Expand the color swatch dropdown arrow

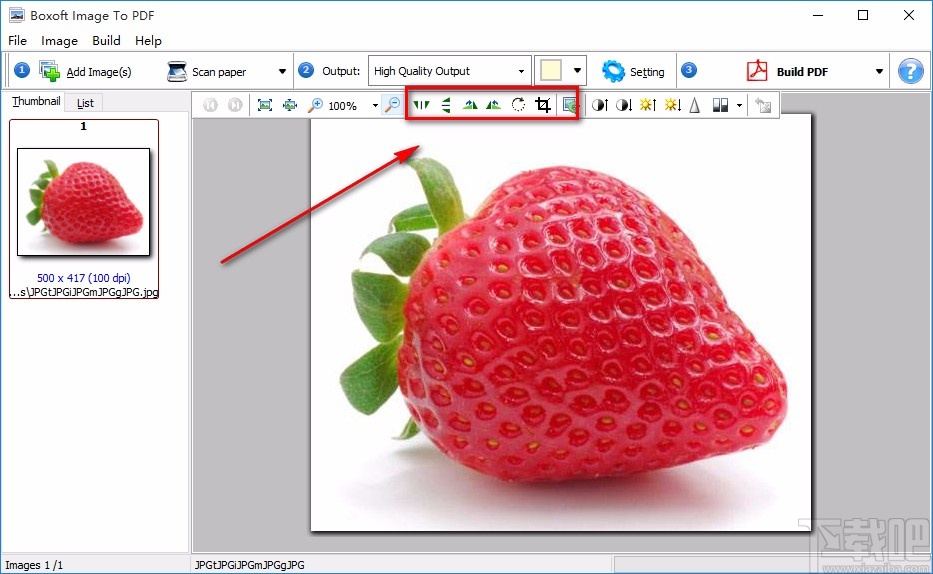click(577, 71)
